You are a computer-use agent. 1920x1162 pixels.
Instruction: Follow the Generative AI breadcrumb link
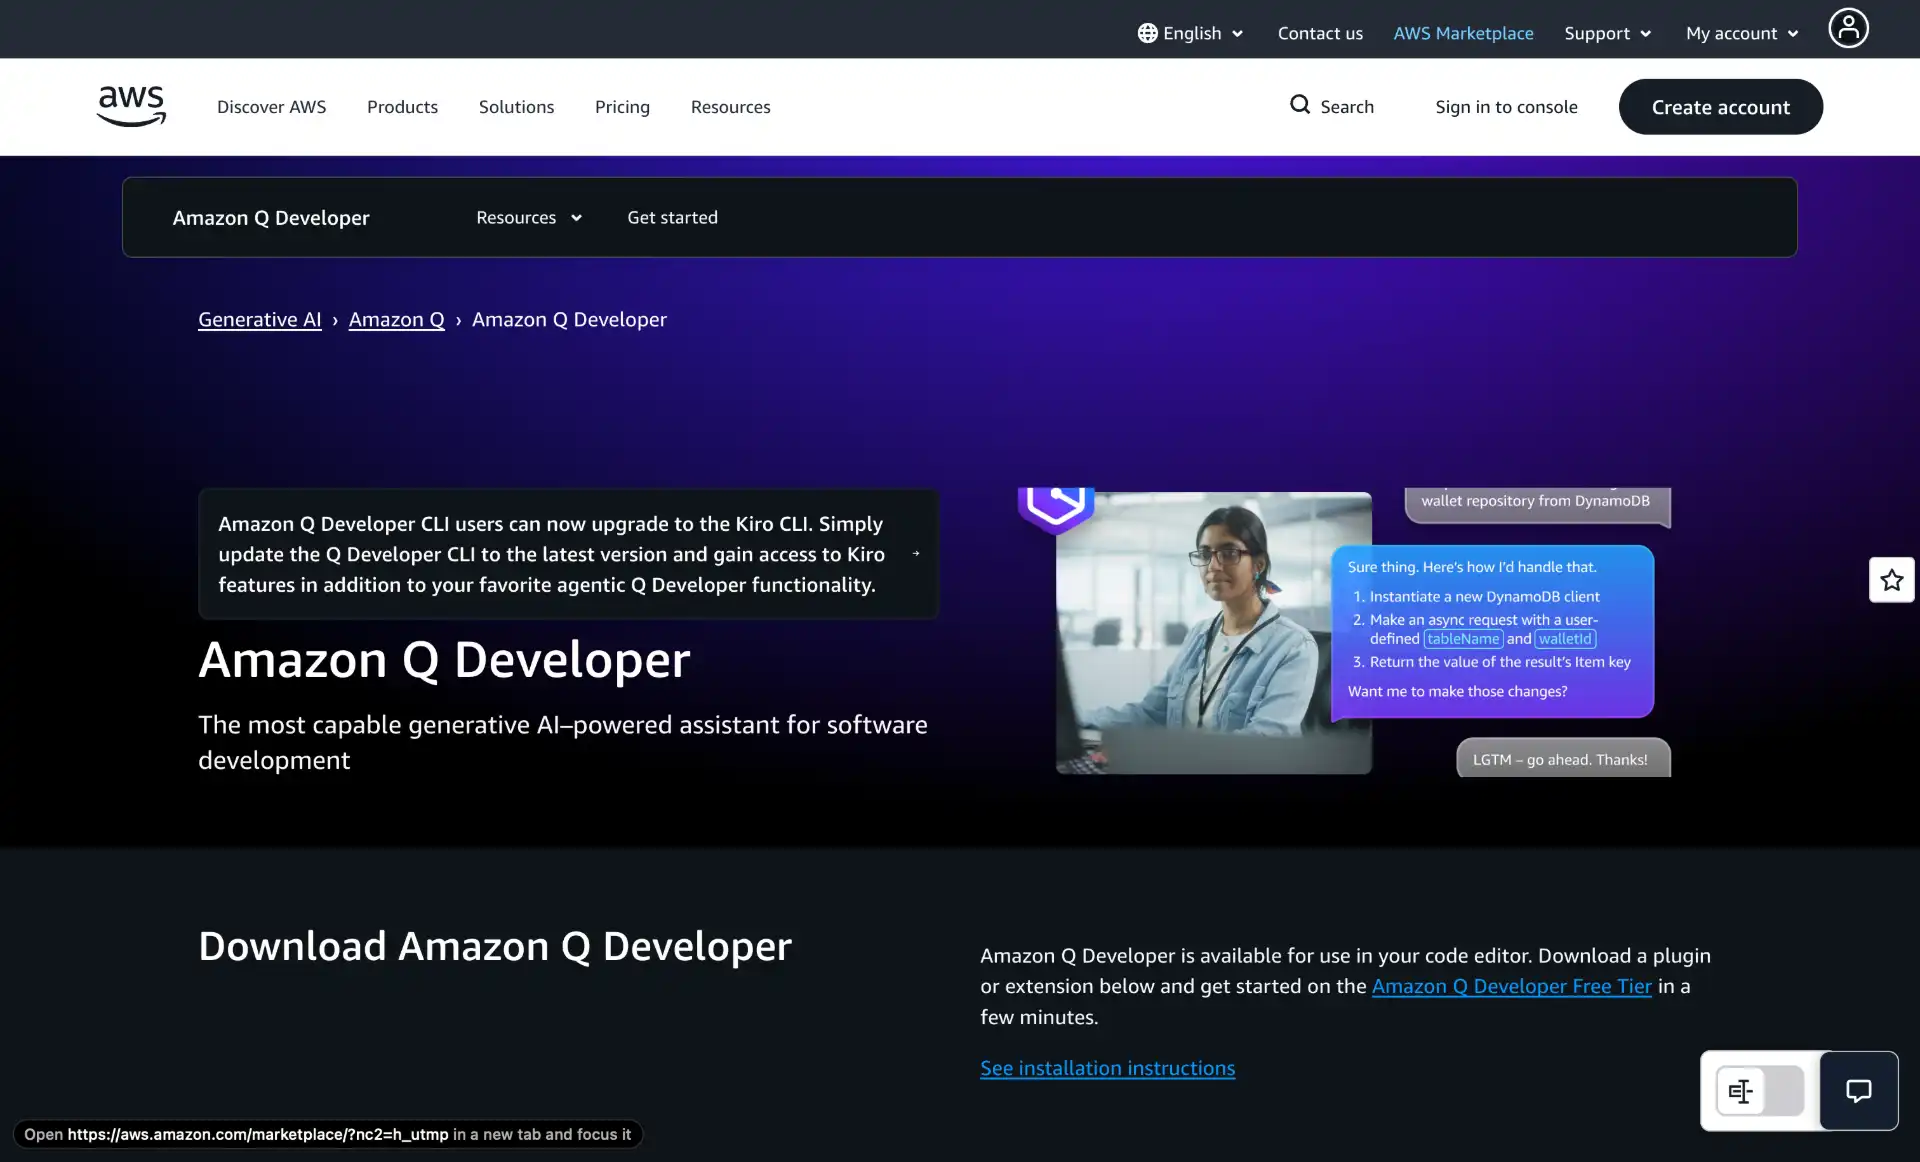[x=258, y=319]
